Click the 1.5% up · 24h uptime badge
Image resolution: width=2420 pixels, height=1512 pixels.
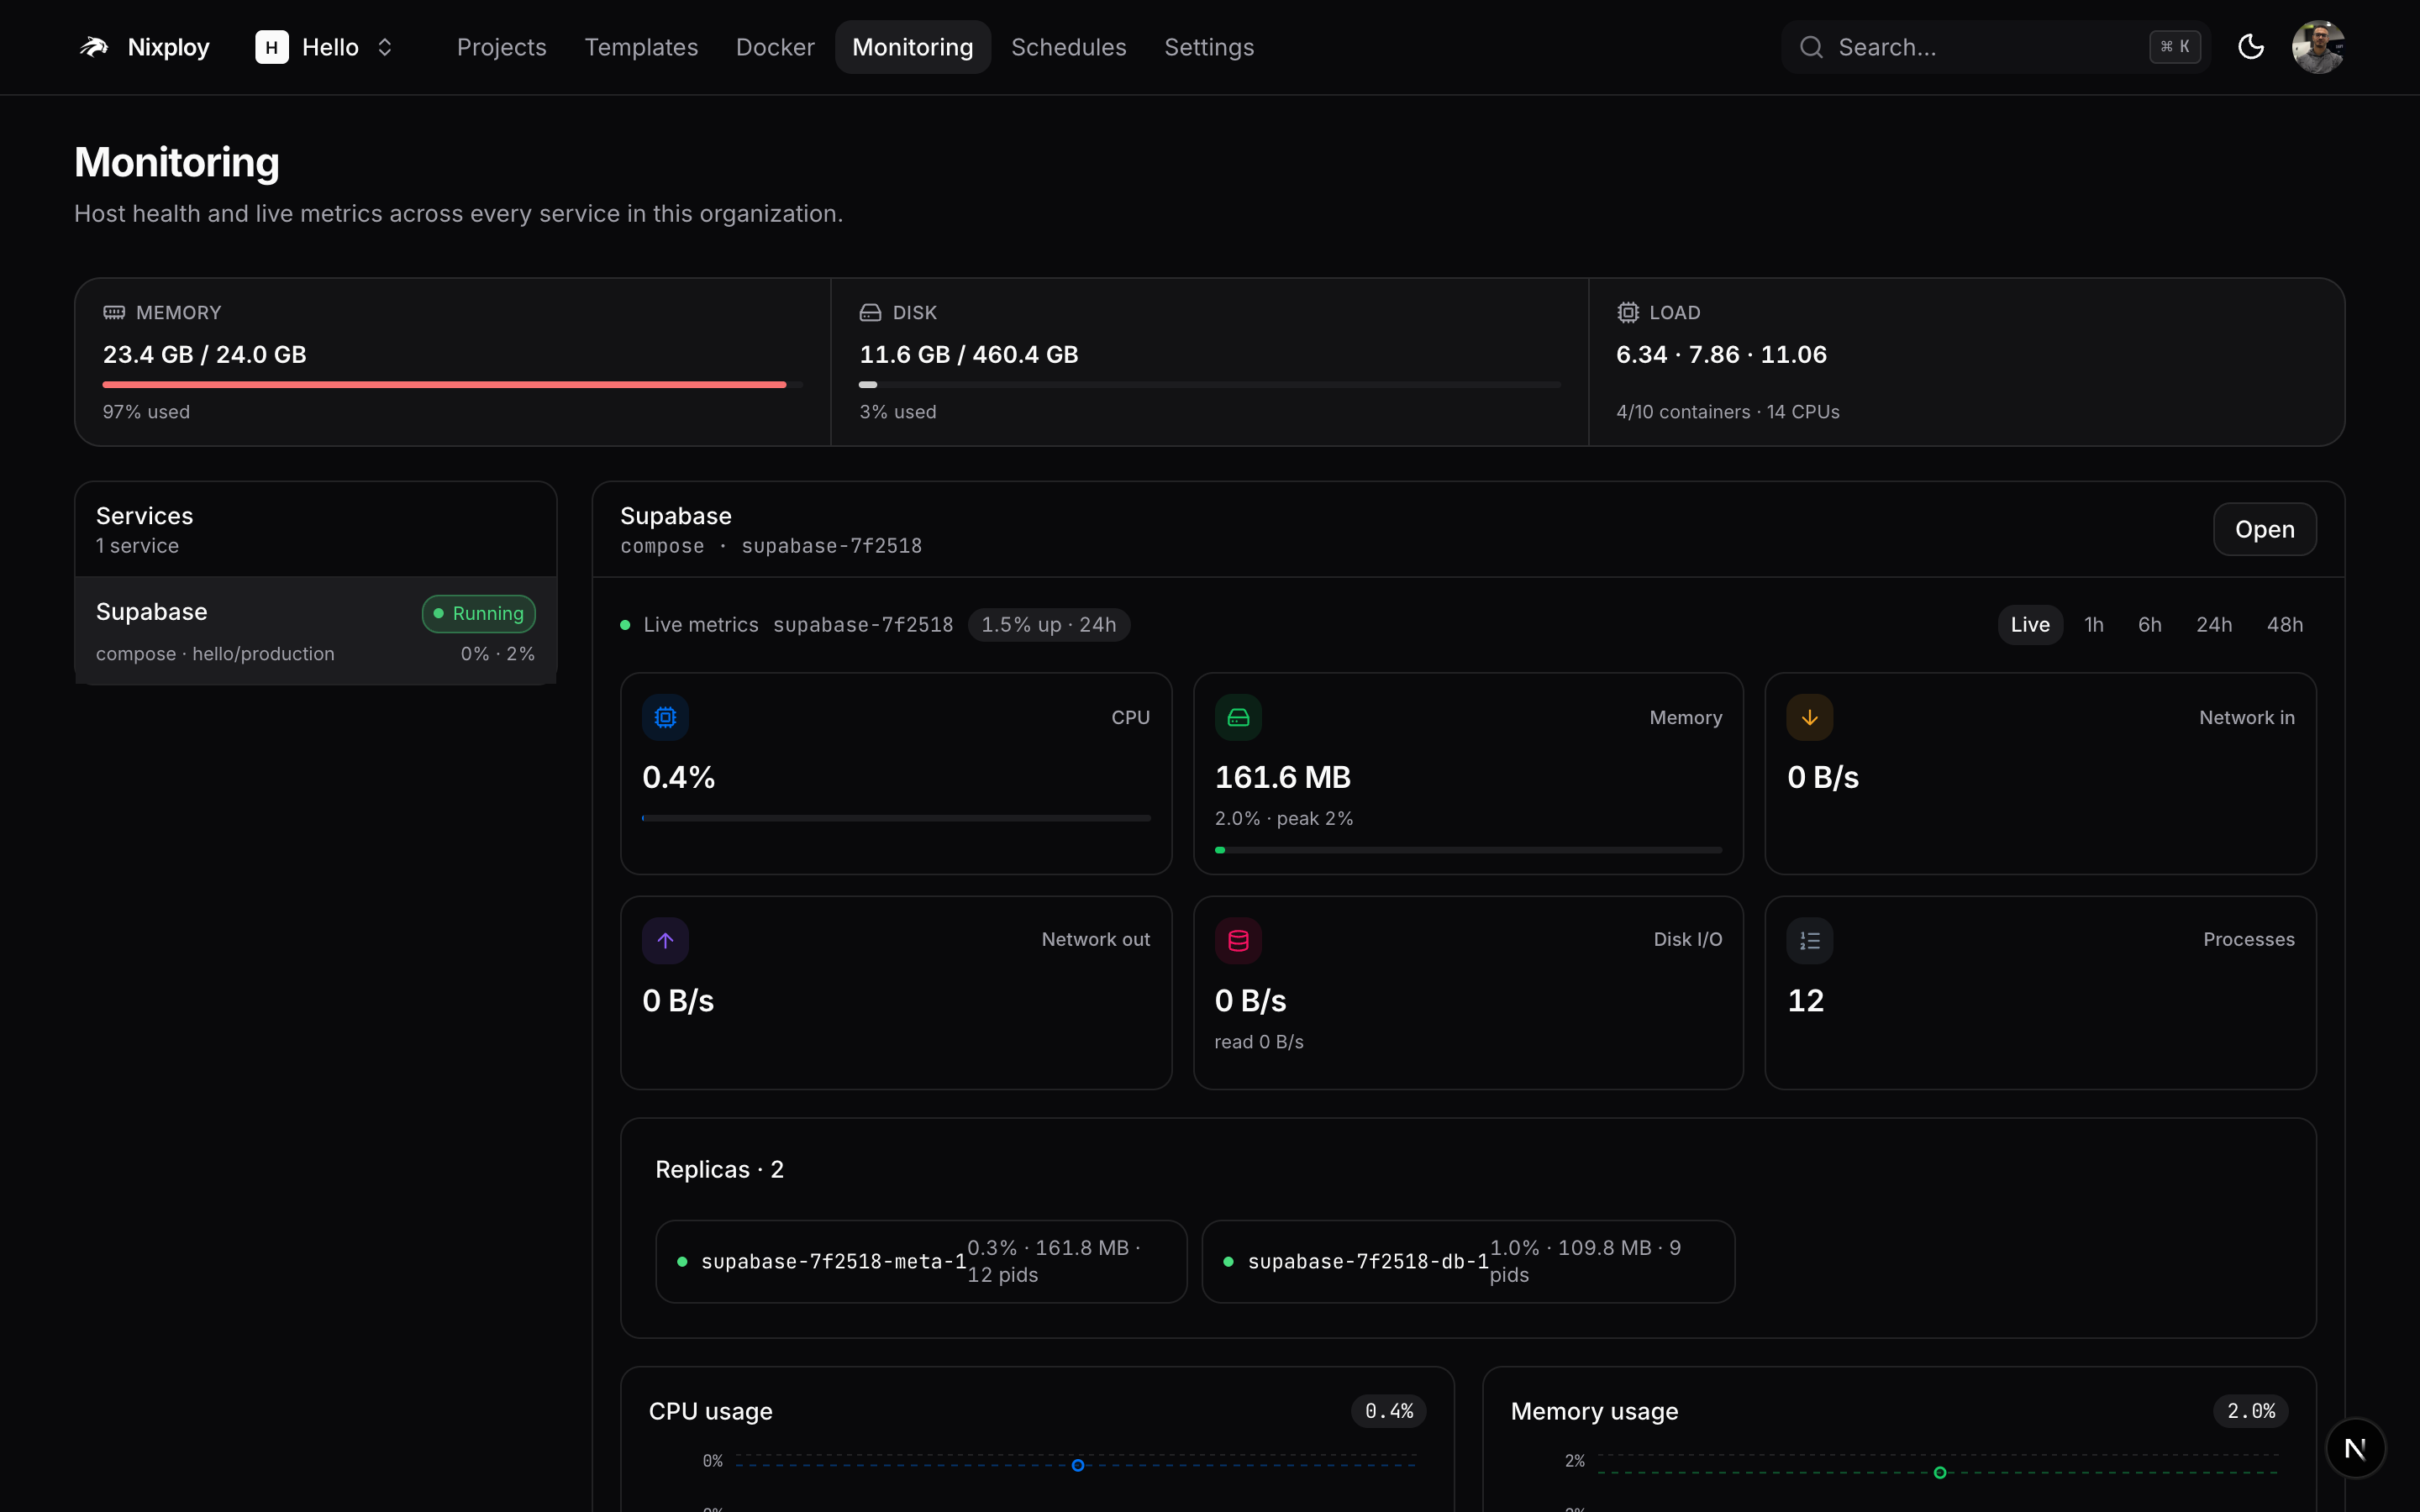[x=1049, y=625]
